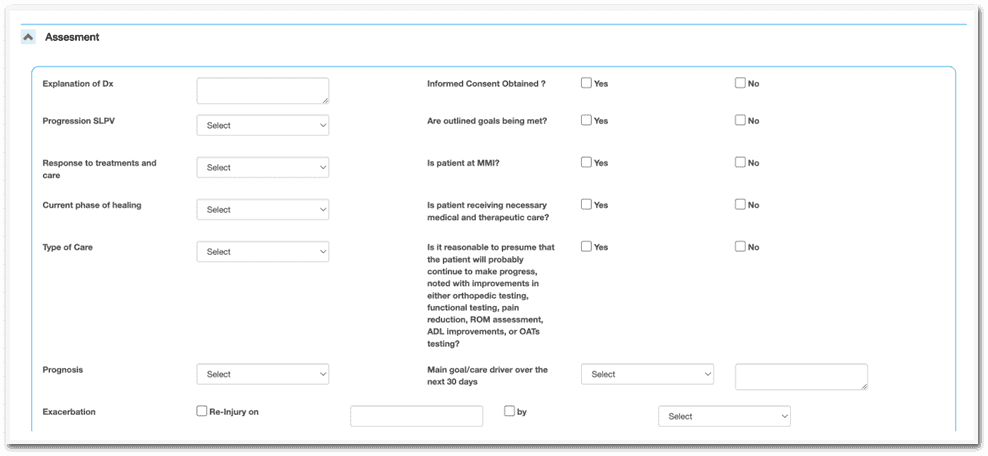Open Response to treatments and care dropdown
The width and height of the screenshot is (988, 456).
click(262, 167)
